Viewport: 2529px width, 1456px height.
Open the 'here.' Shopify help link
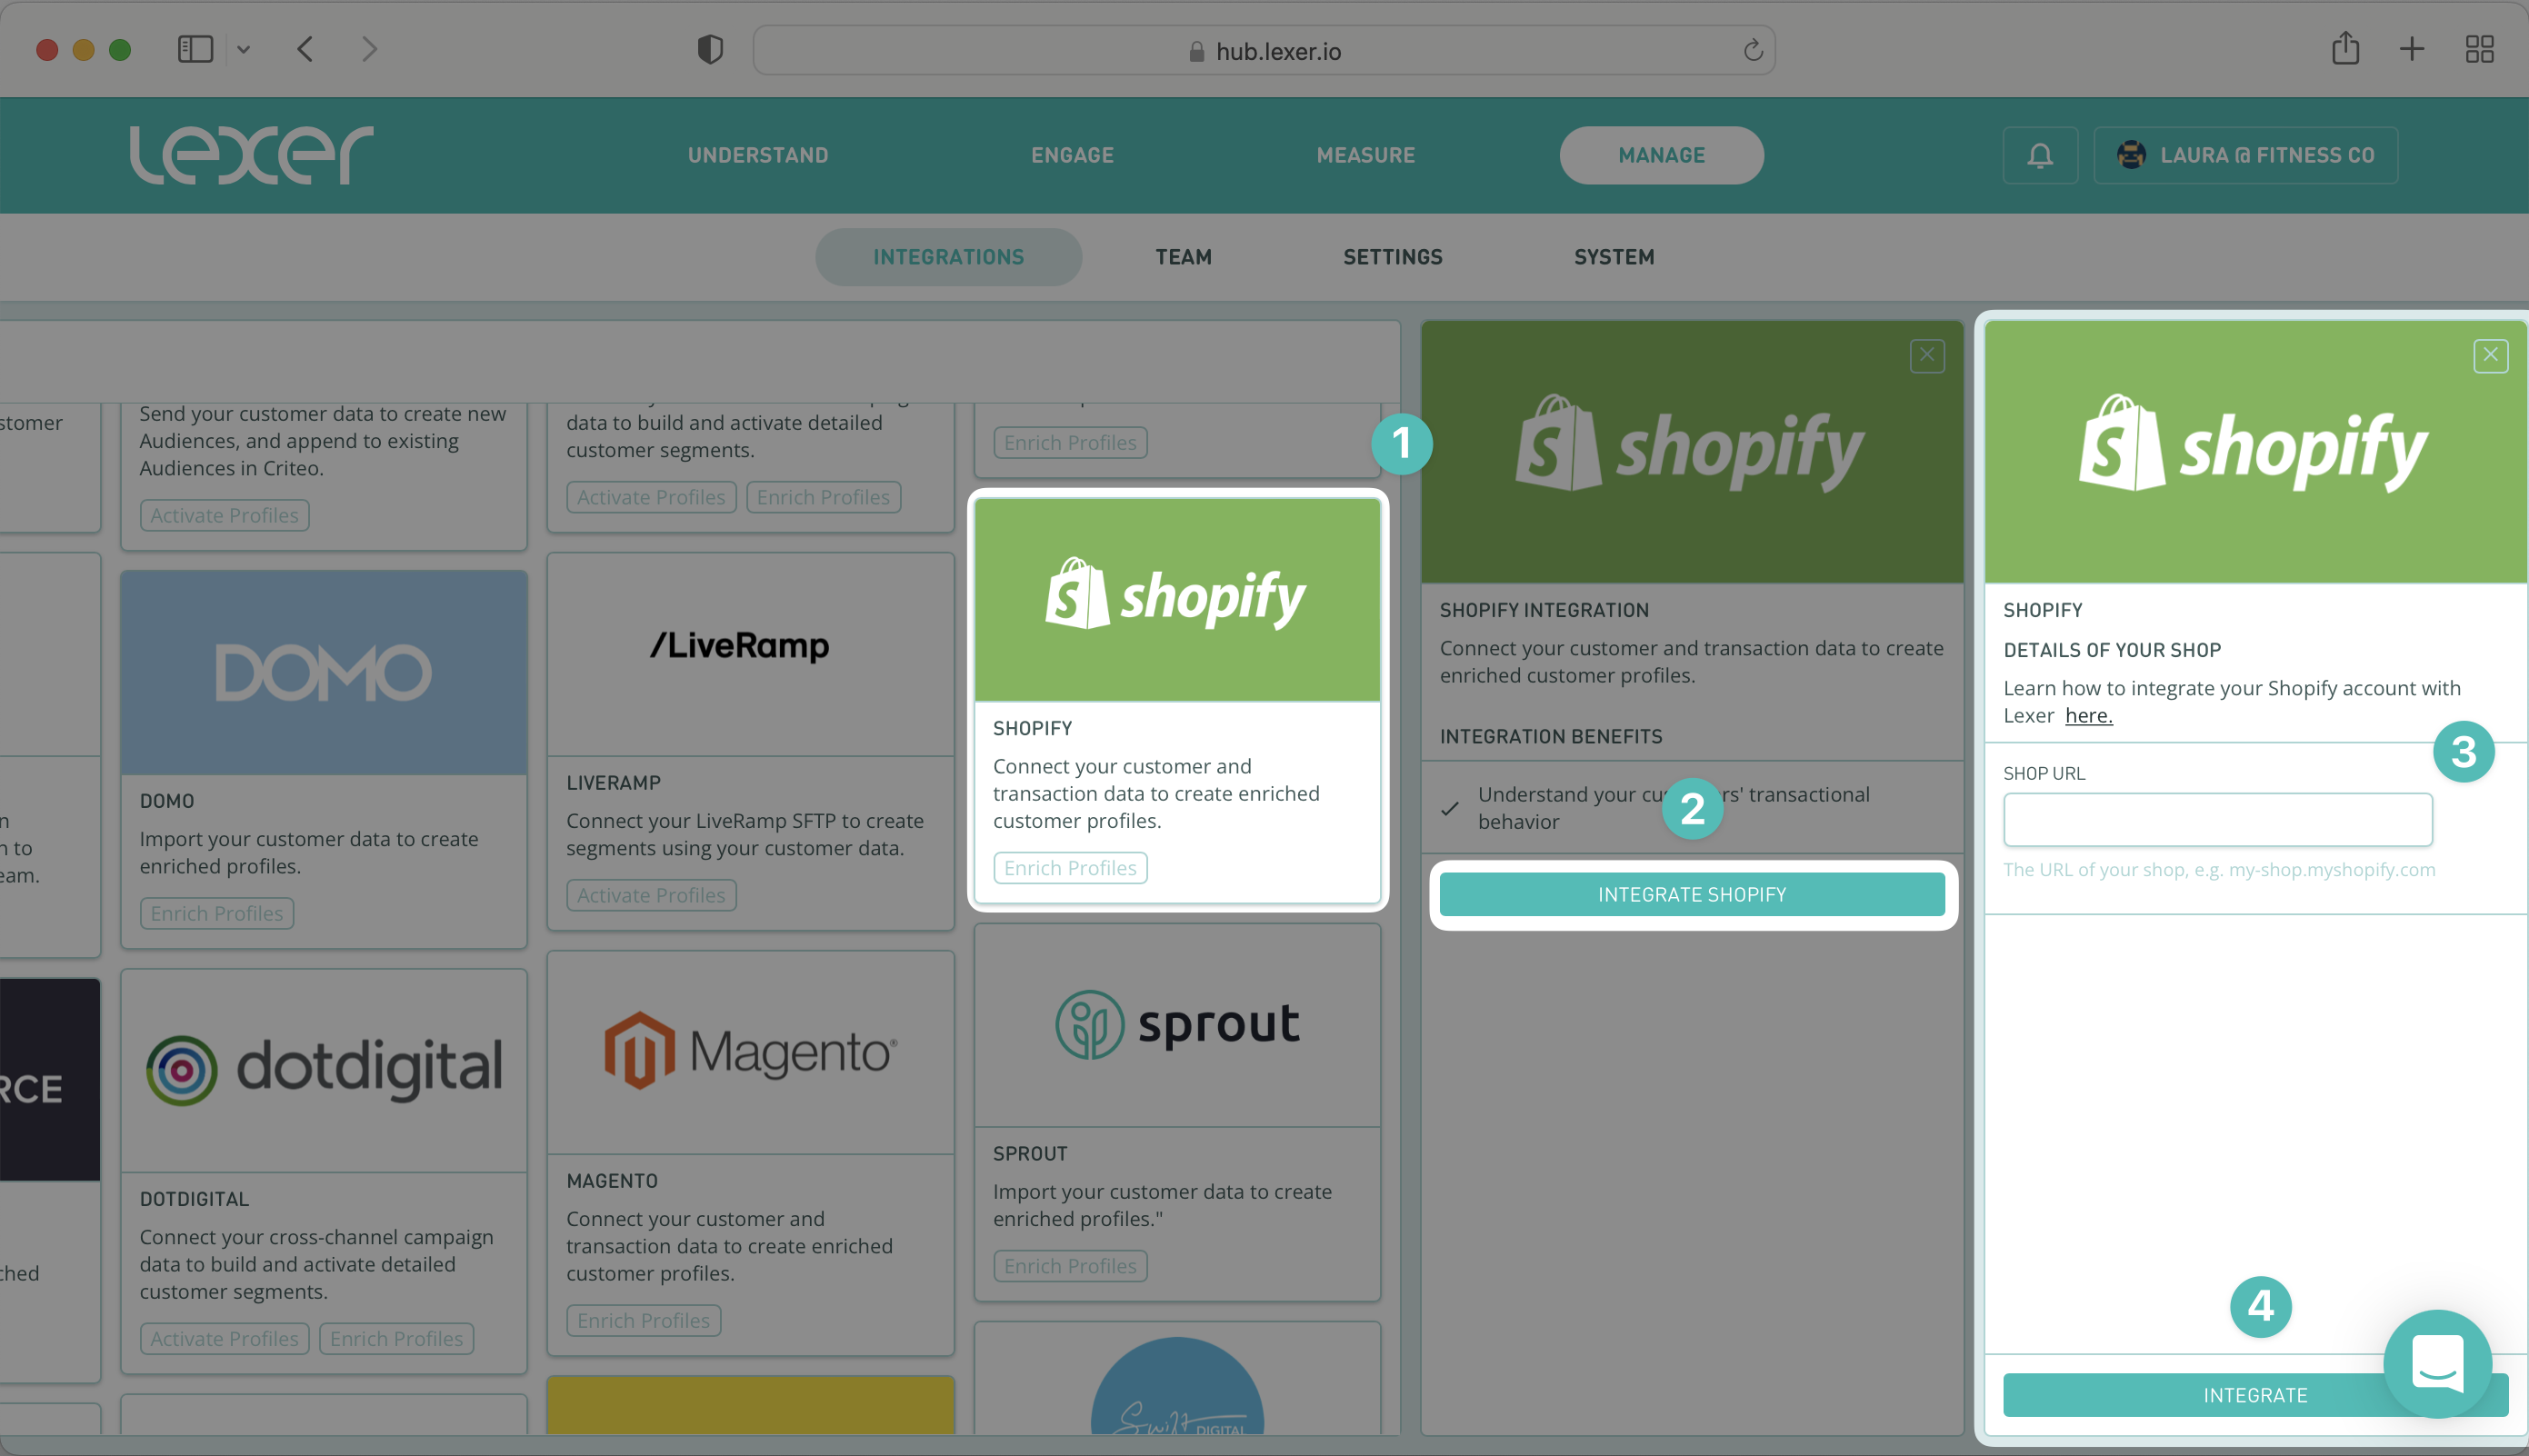coord(2088,715)
